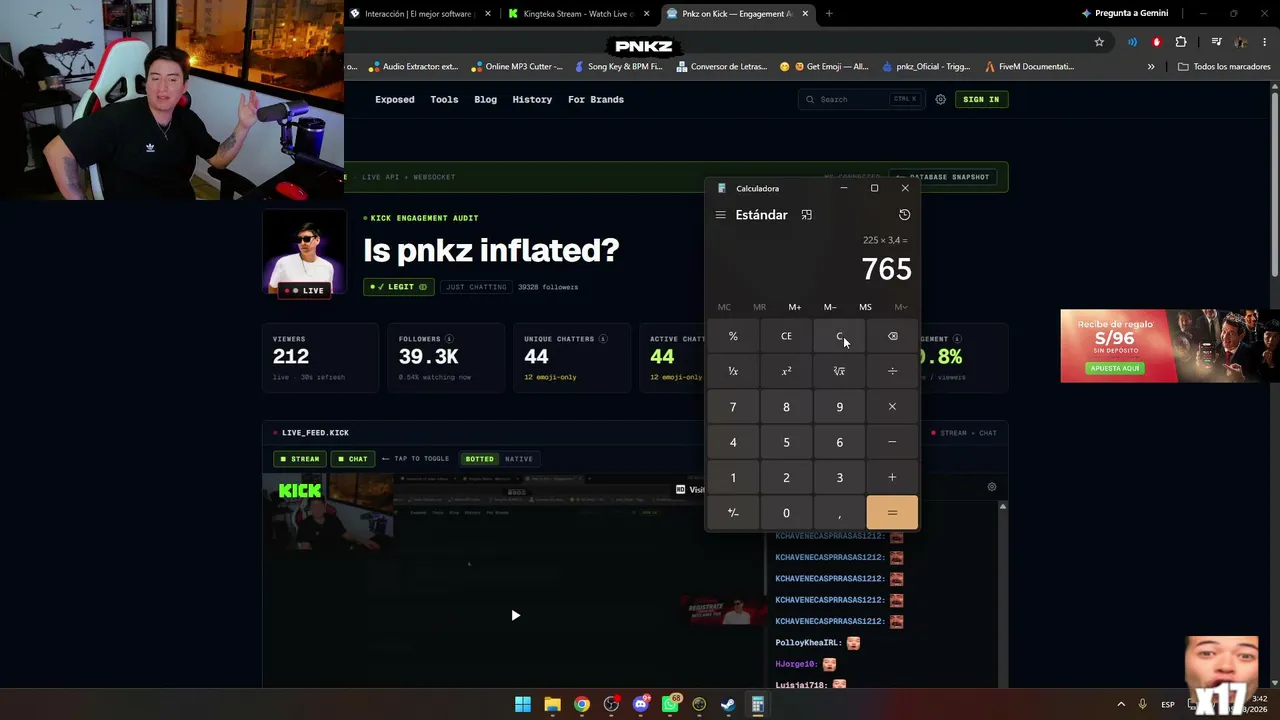The image size is (1280, 720).
Task: Click the minus key in Calculator
Action: point(892,442)
